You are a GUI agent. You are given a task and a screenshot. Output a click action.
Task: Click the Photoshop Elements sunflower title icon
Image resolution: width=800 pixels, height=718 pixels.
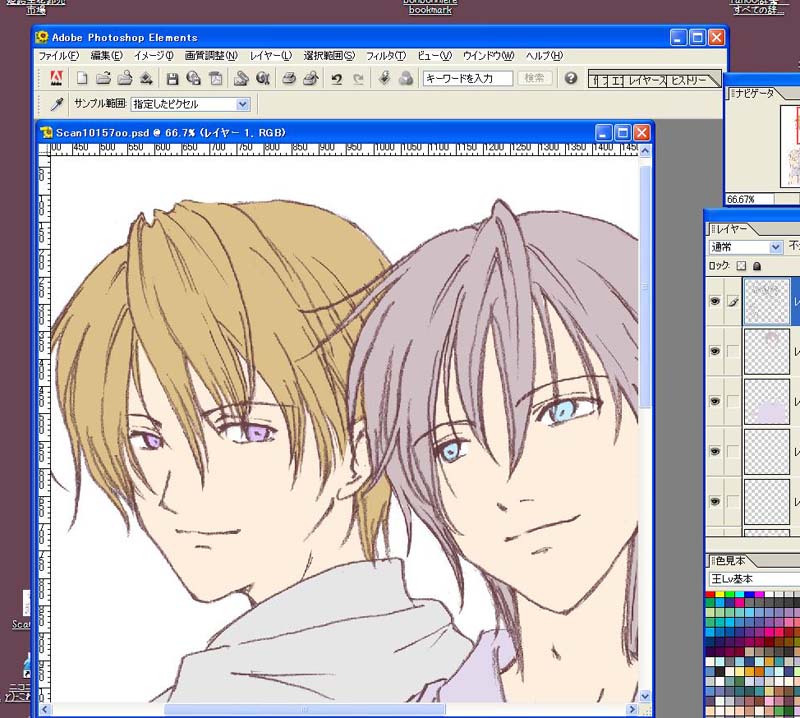[x=42, y=37]
